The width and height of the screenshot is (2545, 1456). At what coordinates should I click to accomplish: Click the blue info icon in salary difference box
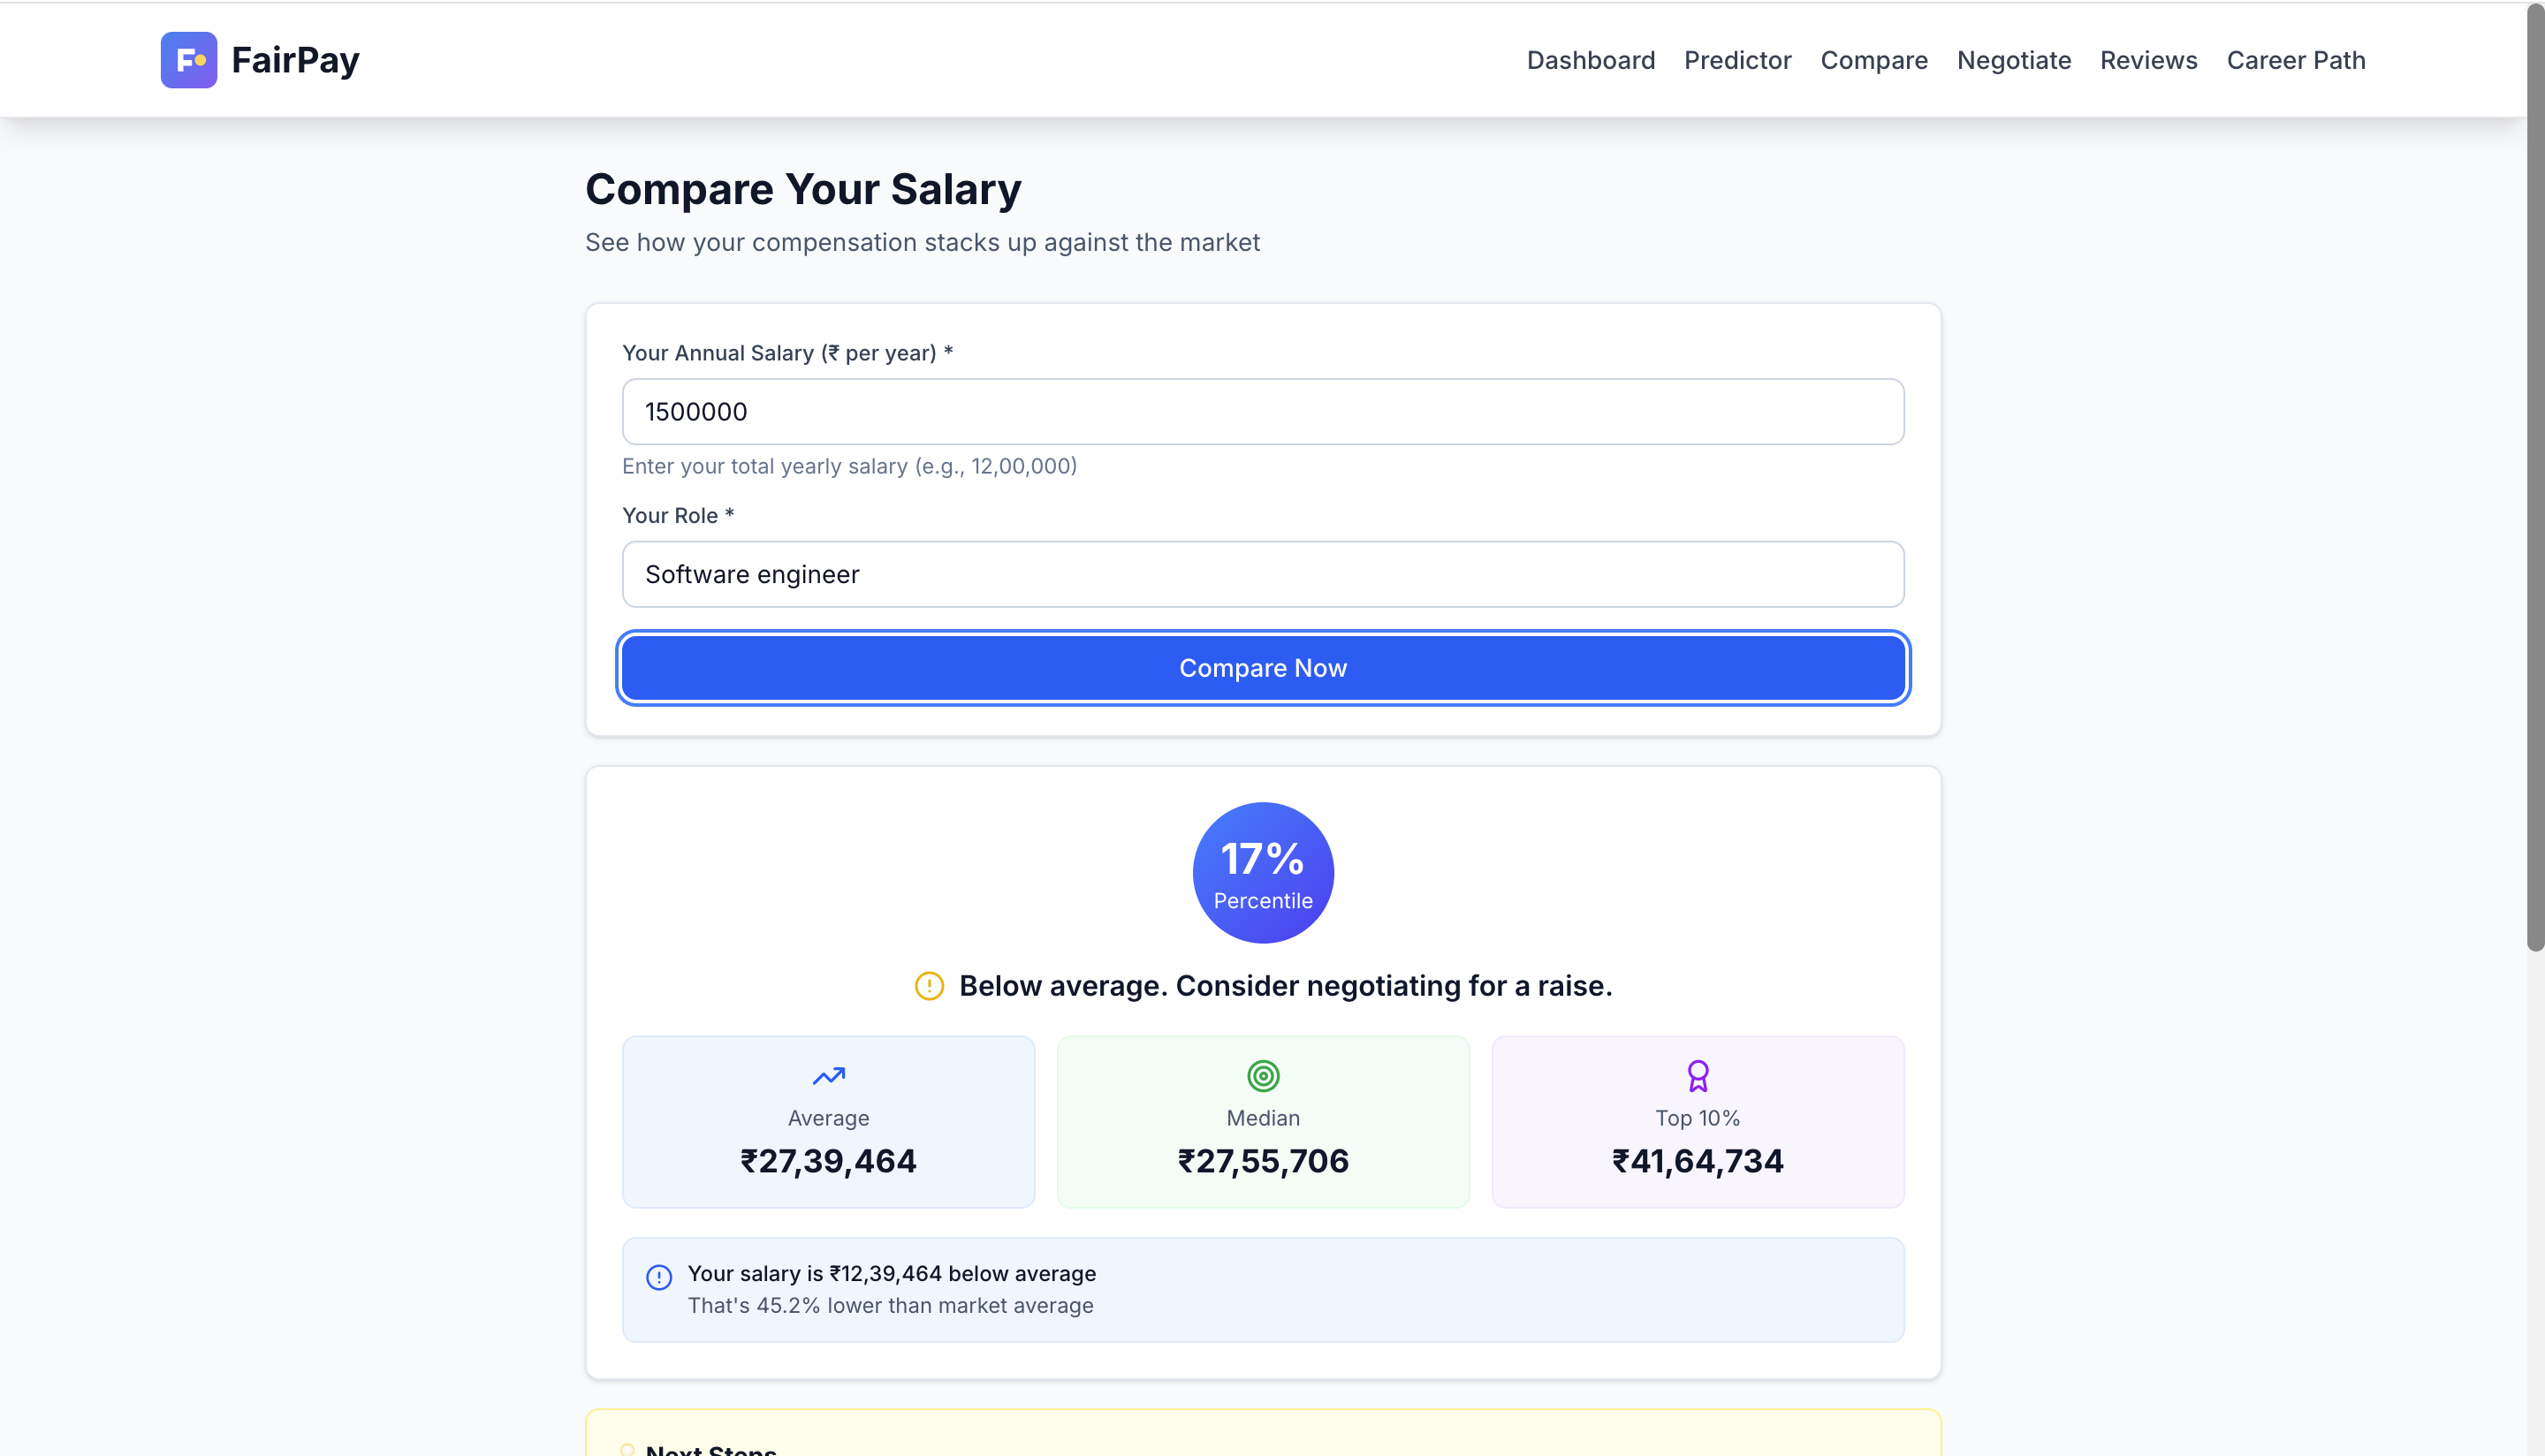659,1277
